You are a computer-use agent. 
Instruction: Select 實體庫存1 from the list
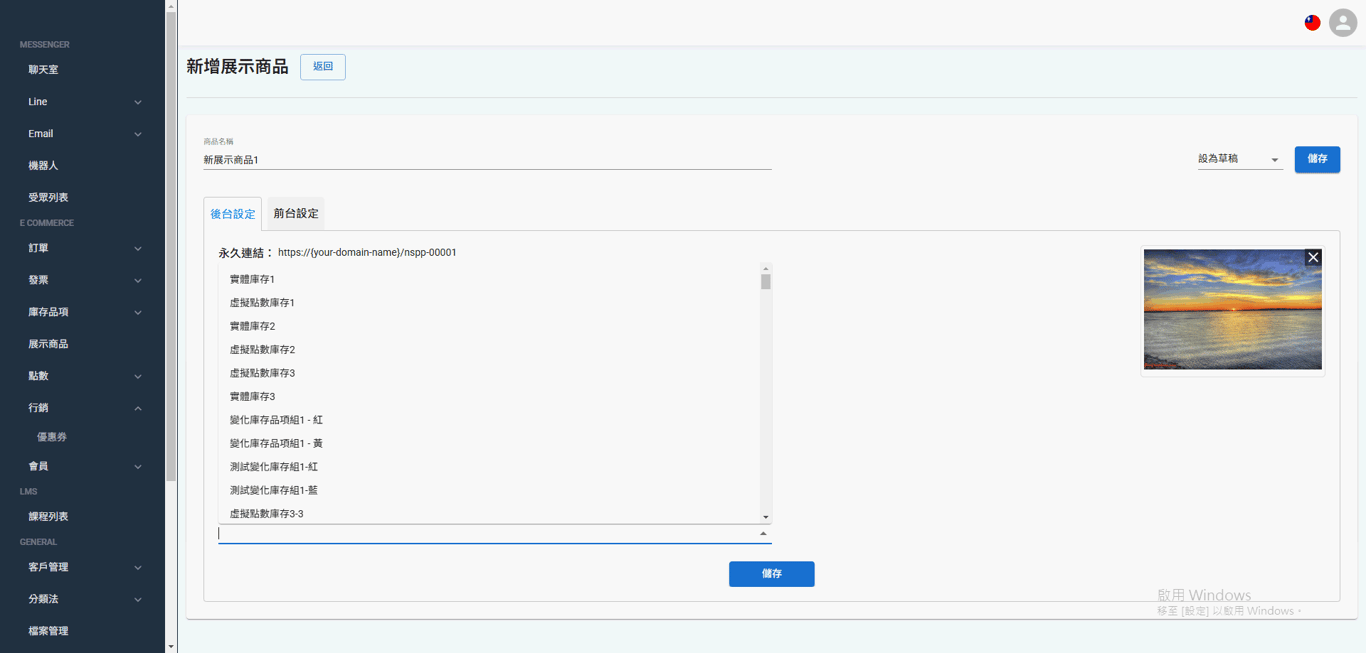click(489, 279)
